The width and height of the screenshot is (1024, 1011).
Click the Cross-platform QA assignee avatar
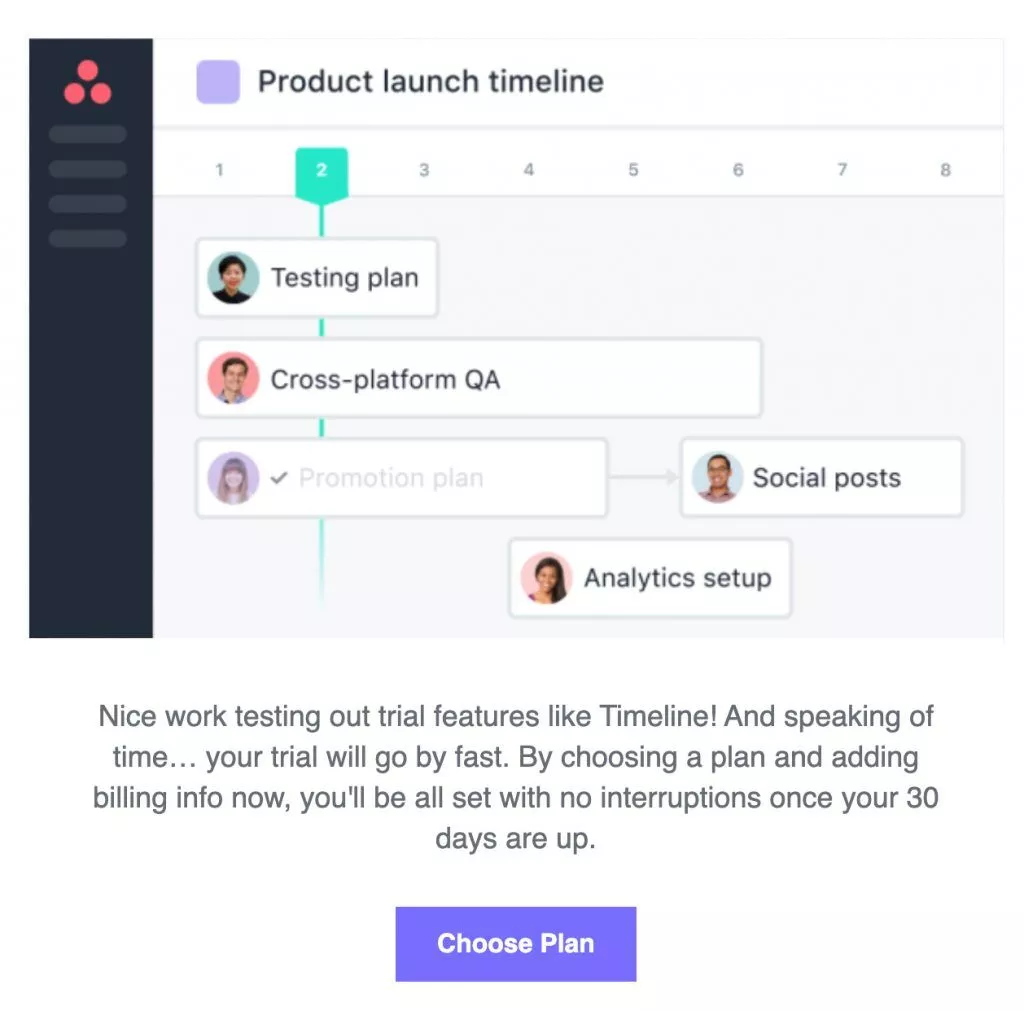[x=233, y=379]
